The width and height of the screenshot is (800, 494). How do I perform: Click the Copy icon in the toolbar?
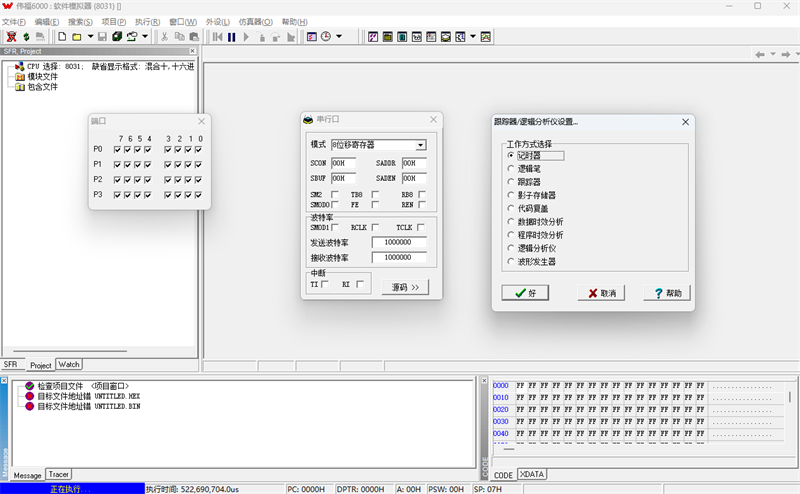179,37
